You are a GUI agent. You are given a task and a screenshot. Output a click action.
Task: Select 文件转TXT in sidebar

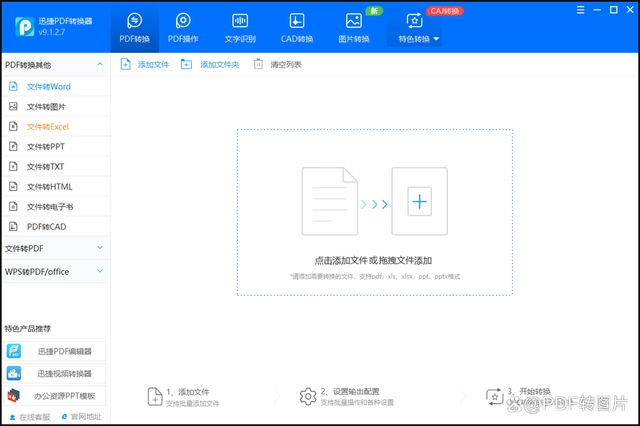click(56, 166)
